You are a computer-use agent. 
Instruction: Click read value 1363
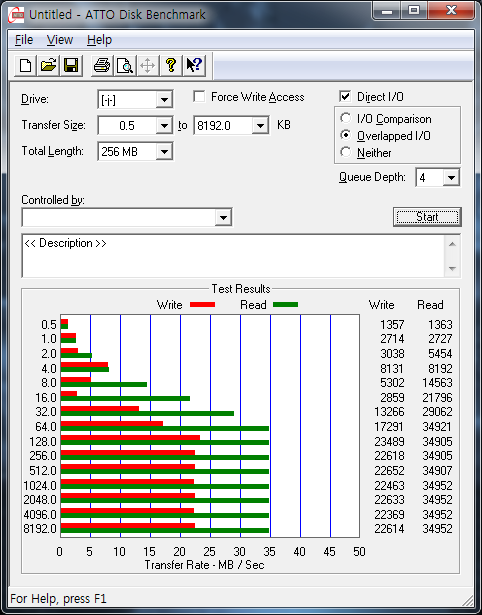pos(440,325)
